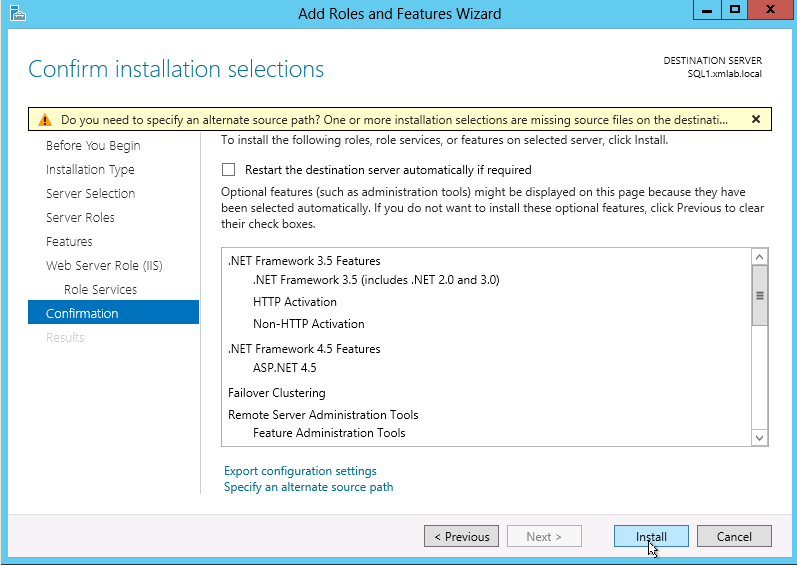Open Specify an alternate source path
Screen dimensions: 797x565
click(308, 487)
